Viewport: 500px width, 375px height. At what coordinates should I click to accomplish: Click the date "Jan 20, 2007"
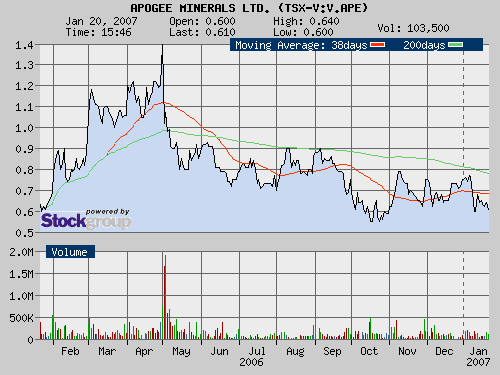[x=101, y=21]
